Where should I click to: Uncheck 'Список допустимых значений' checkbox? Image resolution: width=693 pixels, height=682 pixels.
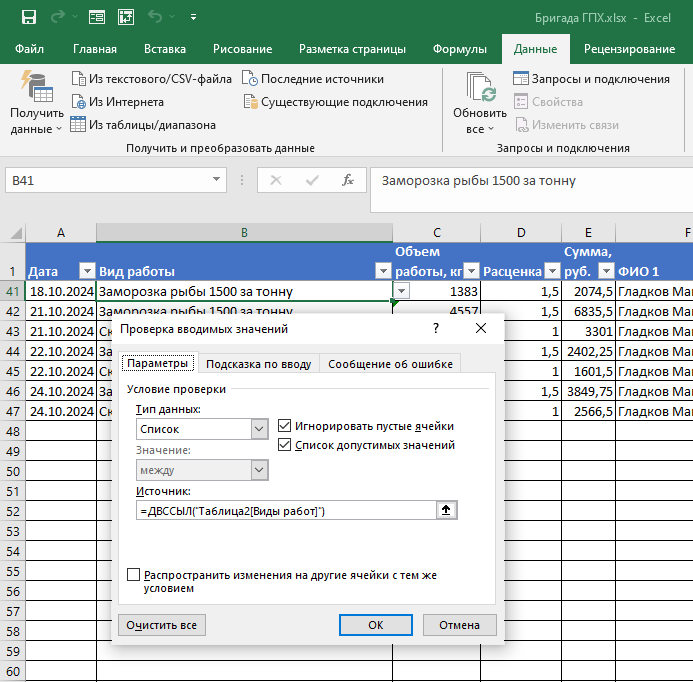tap(285, 445)
